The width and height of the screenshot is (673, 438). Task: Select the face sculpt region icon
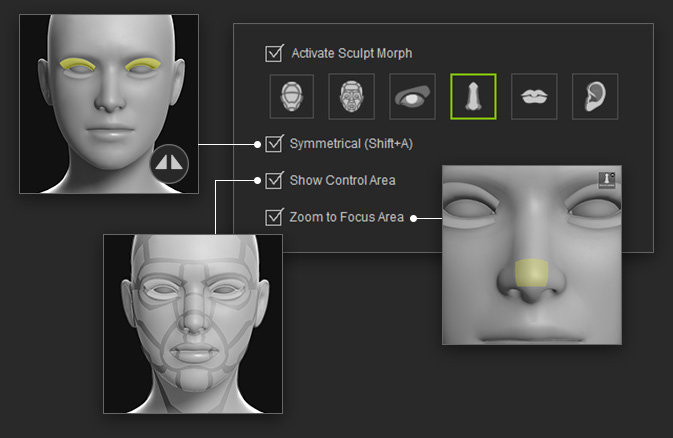pyautogui.click(x=351, y=96)
